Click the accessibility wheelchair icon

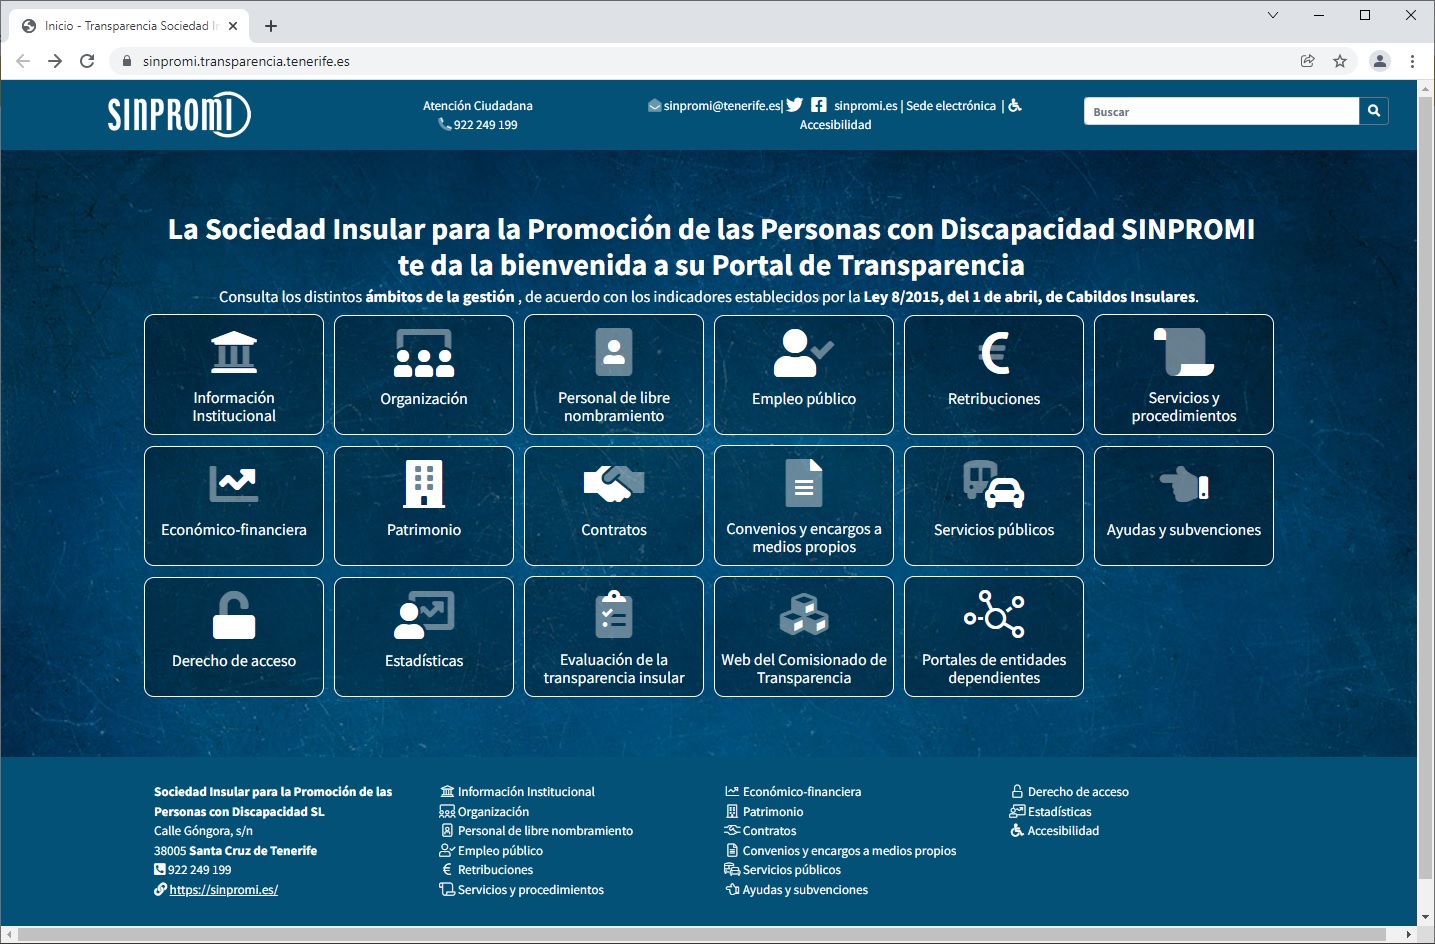coord(1016,104)
